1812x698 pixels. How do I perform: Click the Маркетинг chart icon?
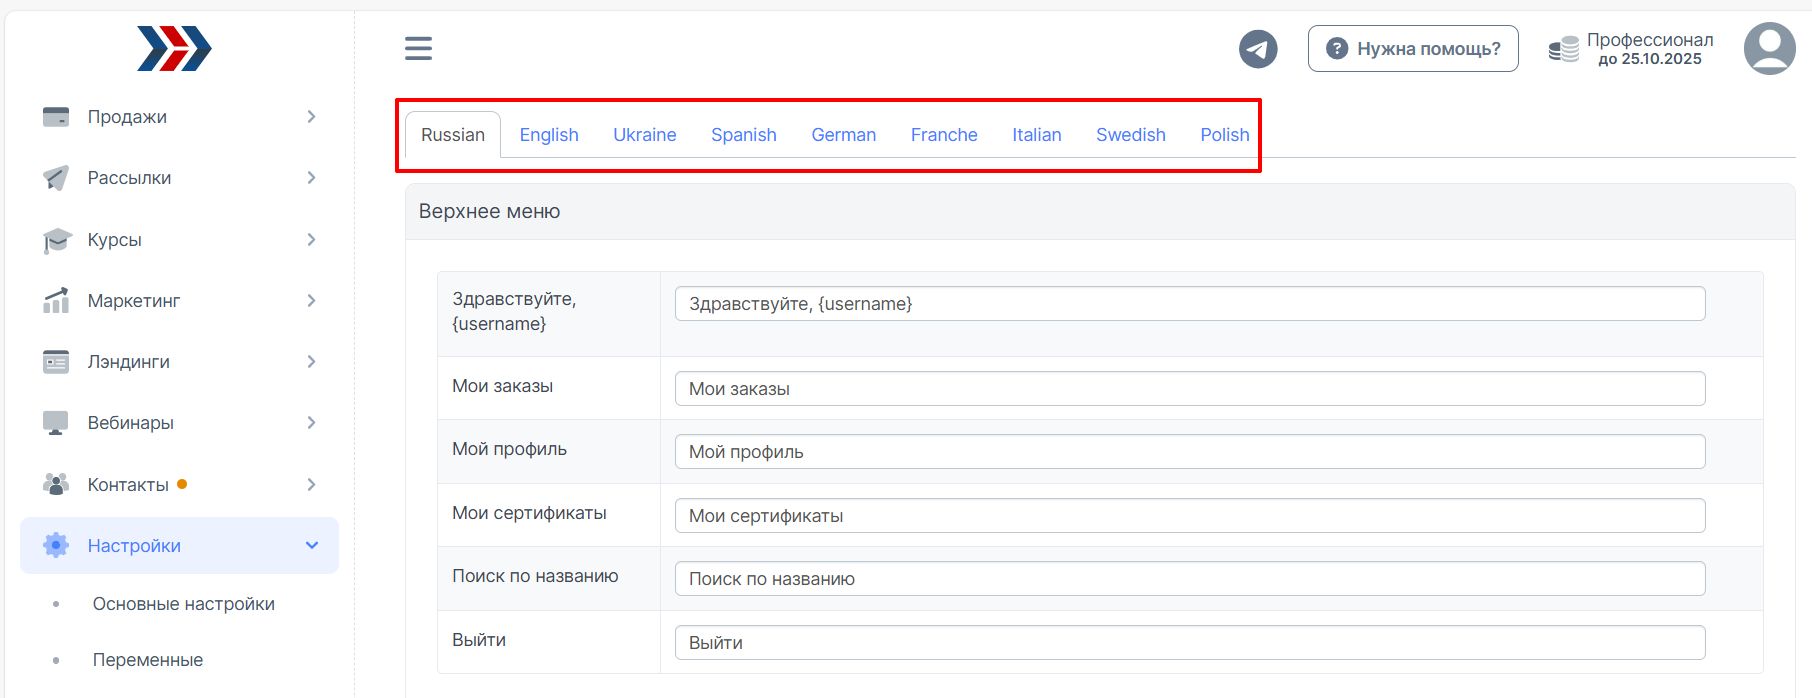click(56, 301)
